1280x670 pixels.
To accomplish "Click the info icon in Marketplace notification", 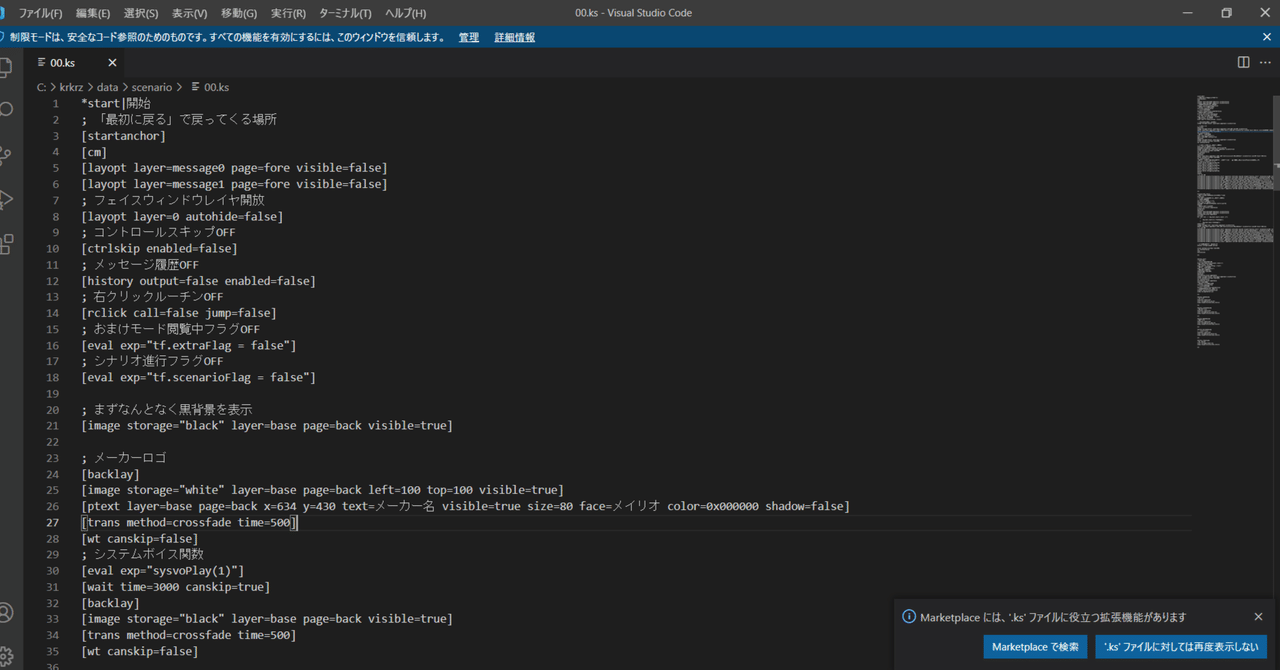I will (909, 617).
